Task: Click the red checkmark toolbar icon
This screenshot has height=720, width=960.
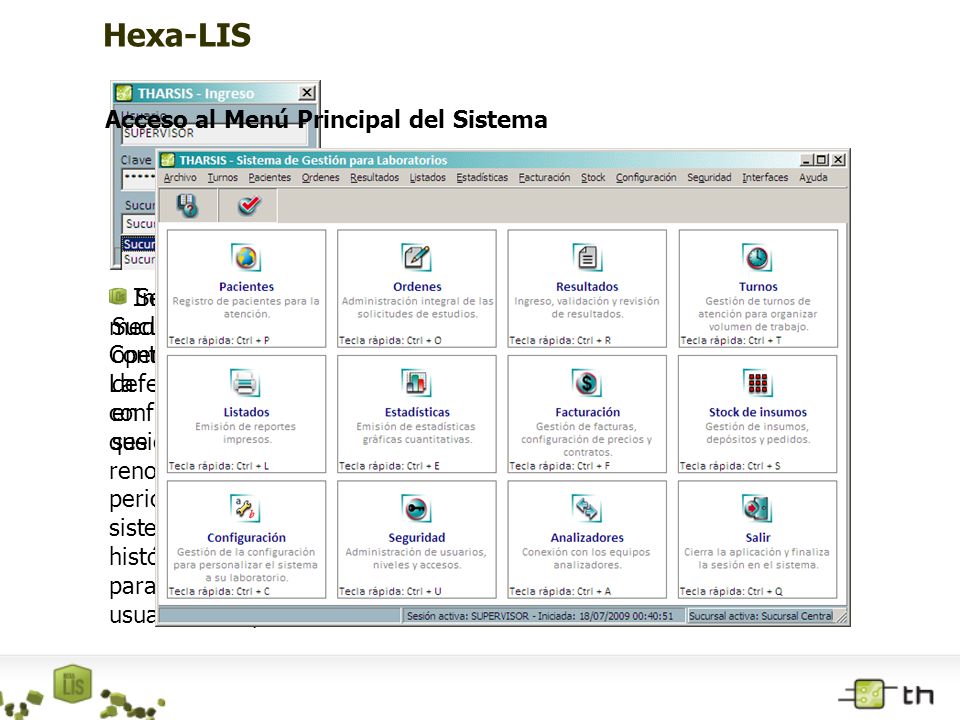Action: coord(249,205)
